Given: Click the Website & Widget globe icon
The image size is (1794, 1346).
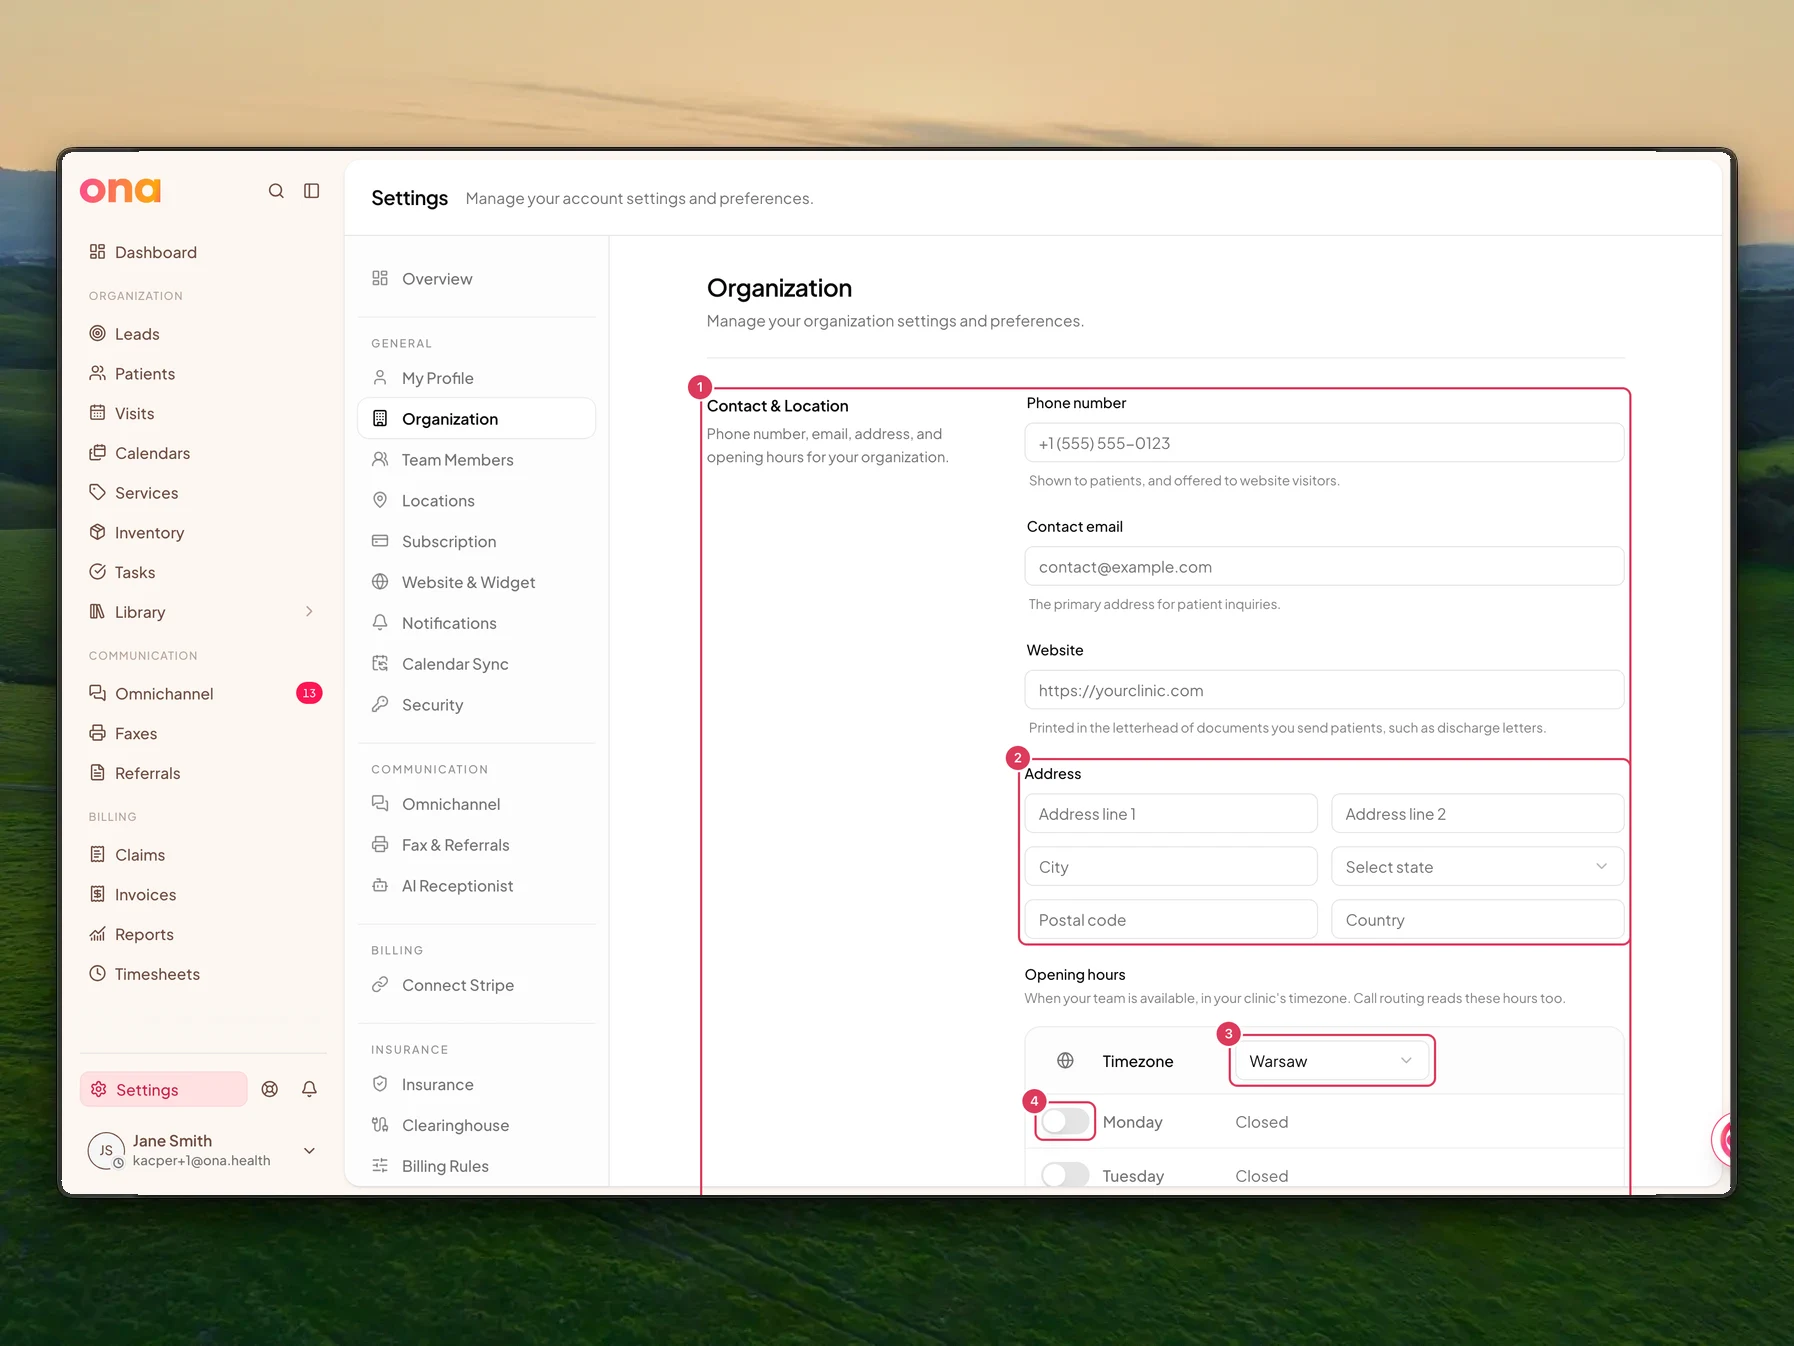Looking at the screenshot, I should coord(380,582).
